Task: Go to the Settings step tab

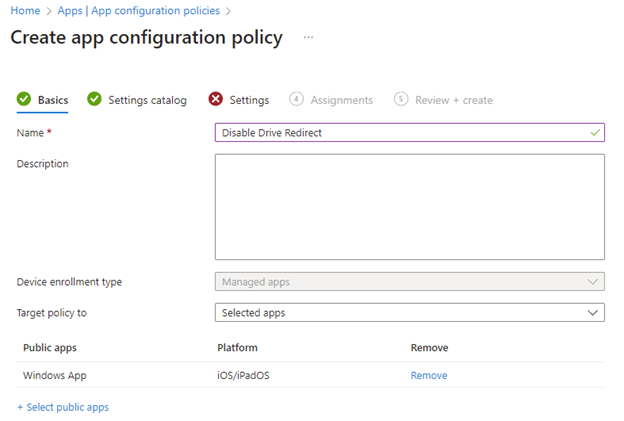Action: pyautogui.click(x=249, y=100)
